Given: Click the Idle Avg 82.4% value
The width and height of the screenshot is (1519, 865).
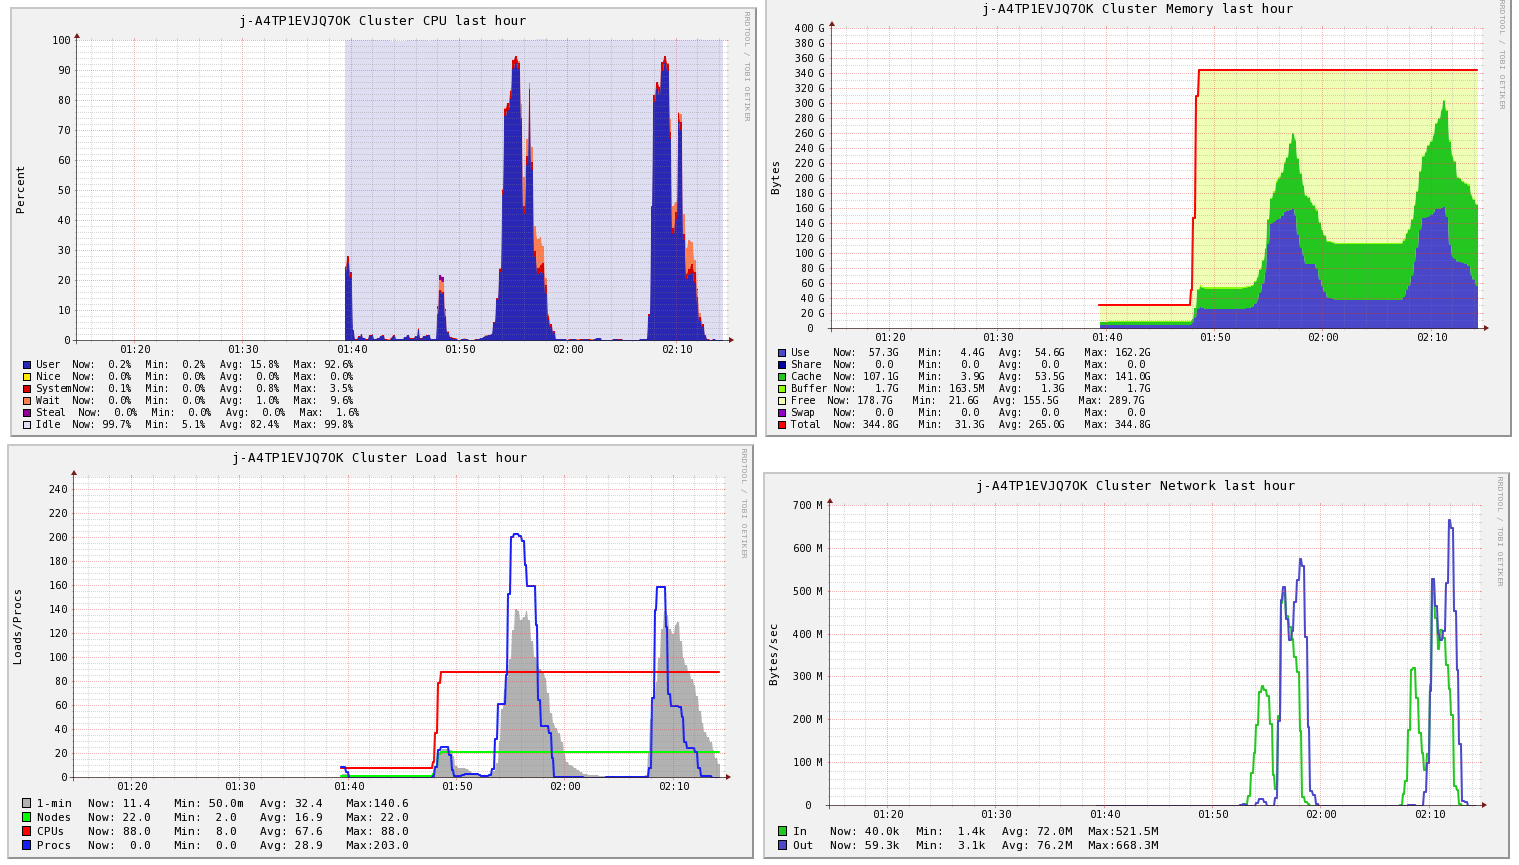Looking at the screenshot, I should [265, 425].
